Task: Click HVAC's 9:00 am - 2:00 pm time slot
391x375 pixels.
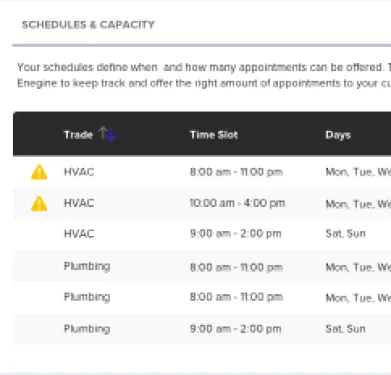Action: 236,234
